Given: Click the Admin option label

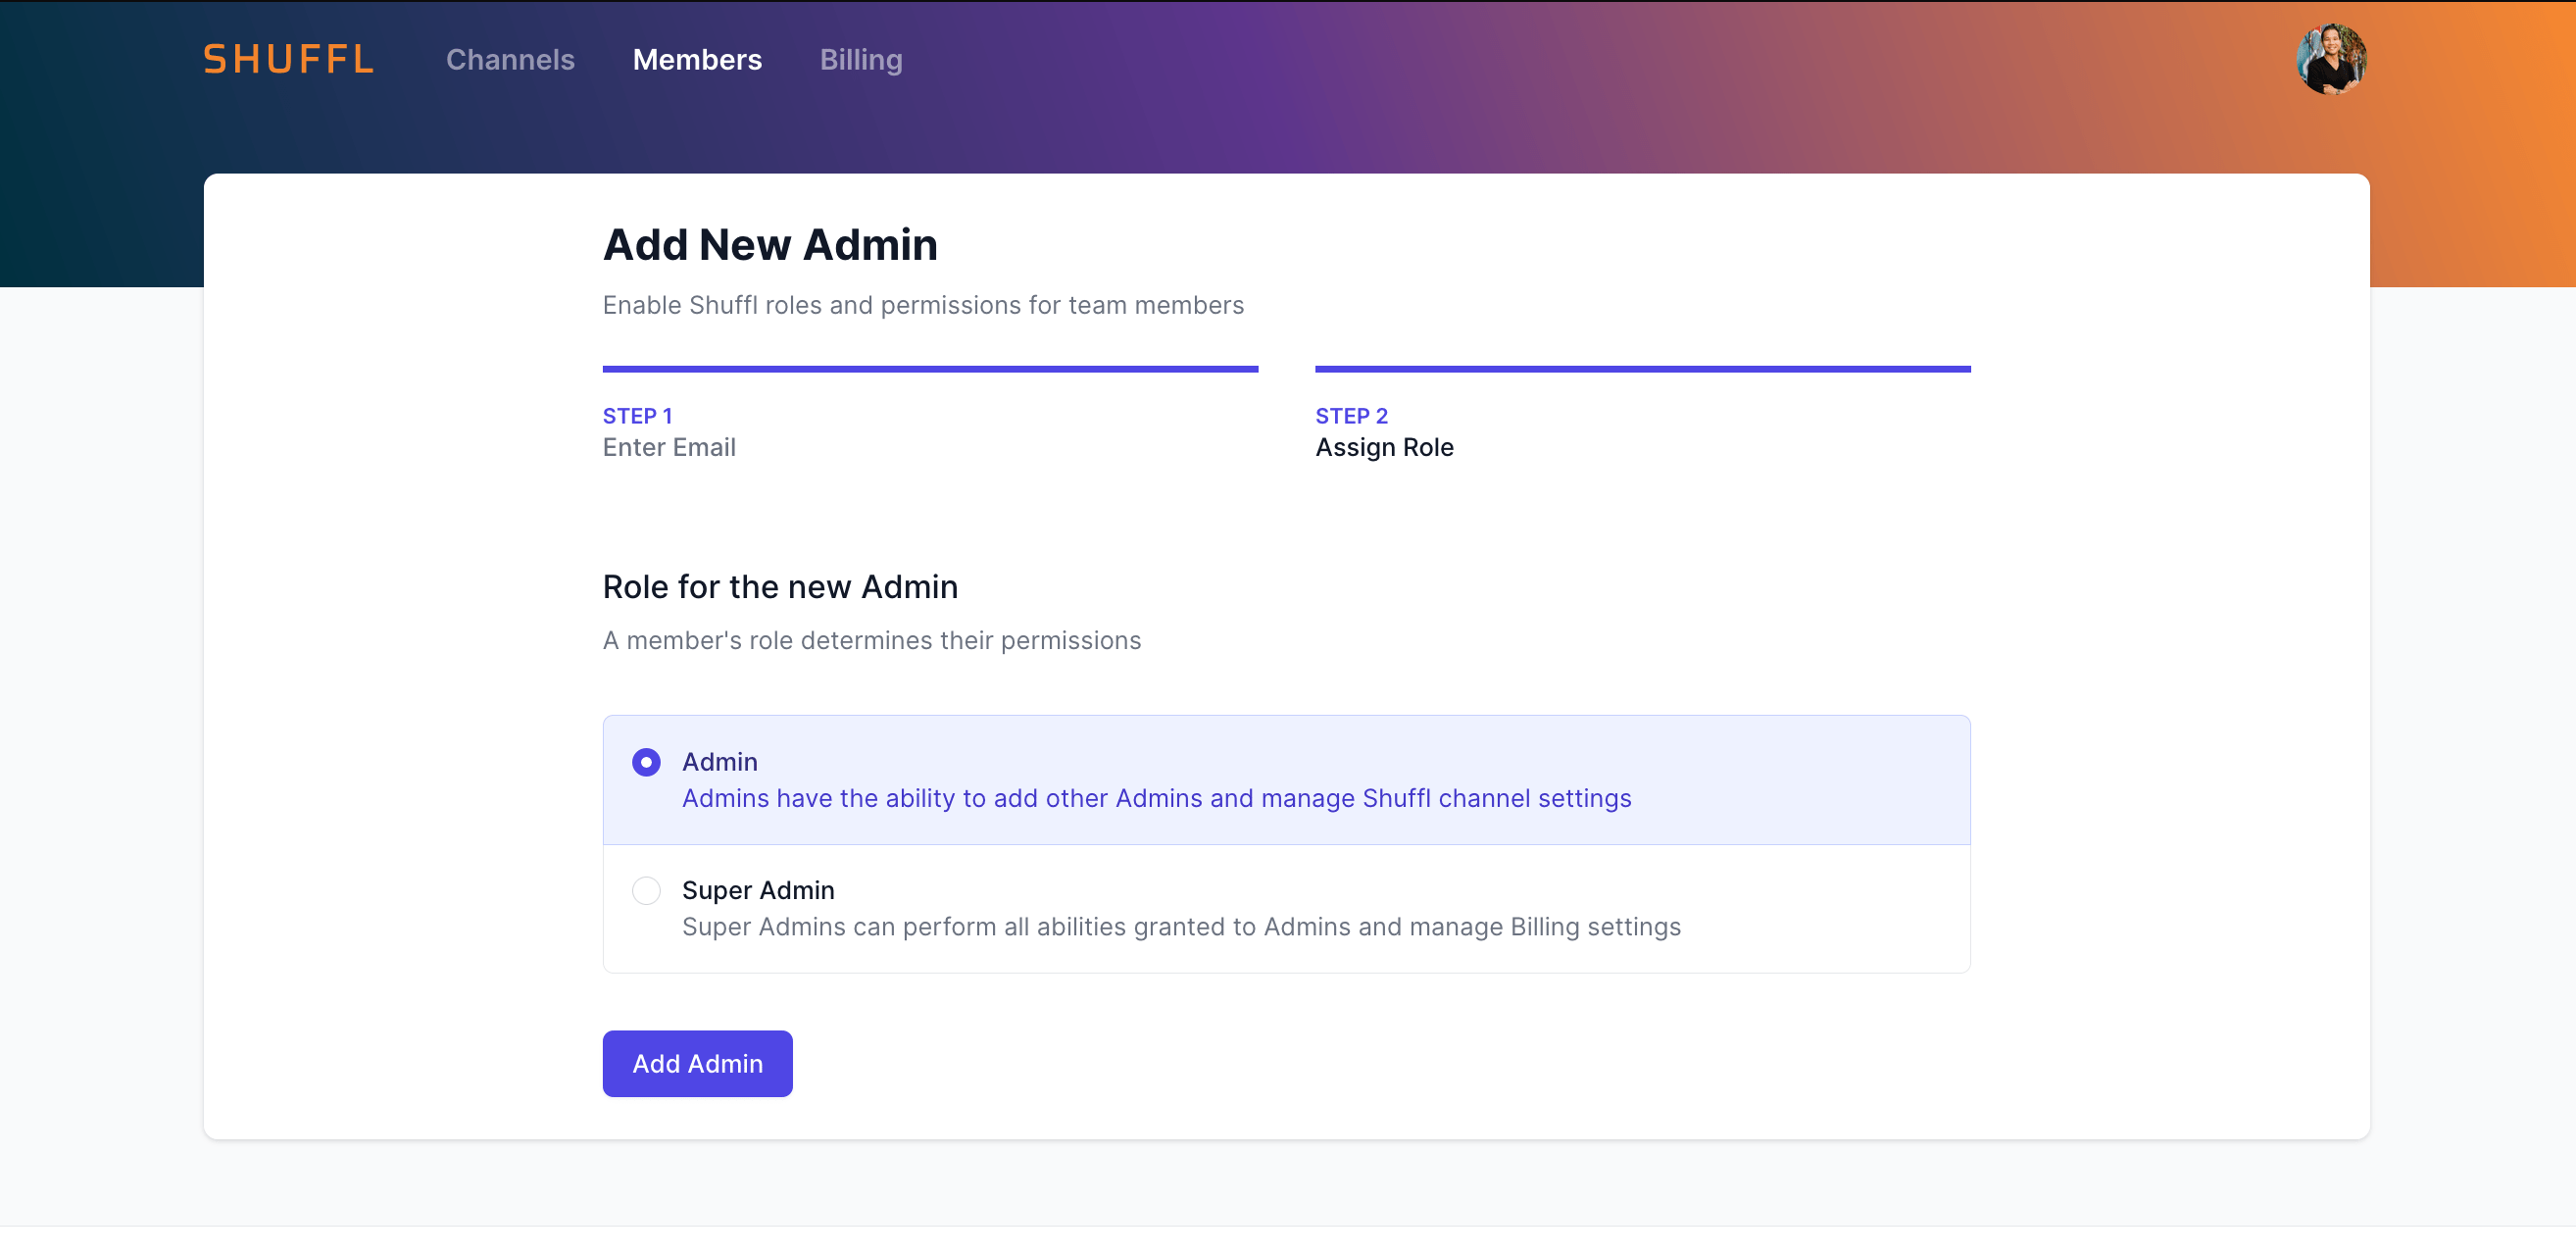Looking at the screenshot, I should coord(719,762).
